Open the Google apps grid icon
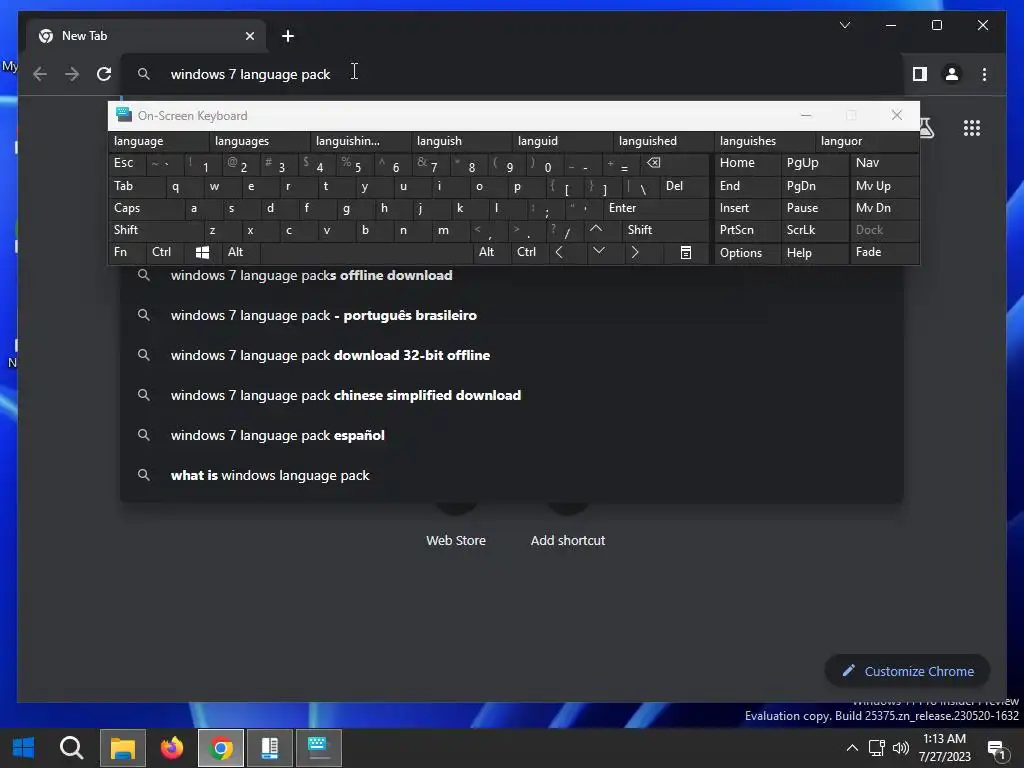The image size is (1024, 768). pyautogui.click(x=972, y=127)
